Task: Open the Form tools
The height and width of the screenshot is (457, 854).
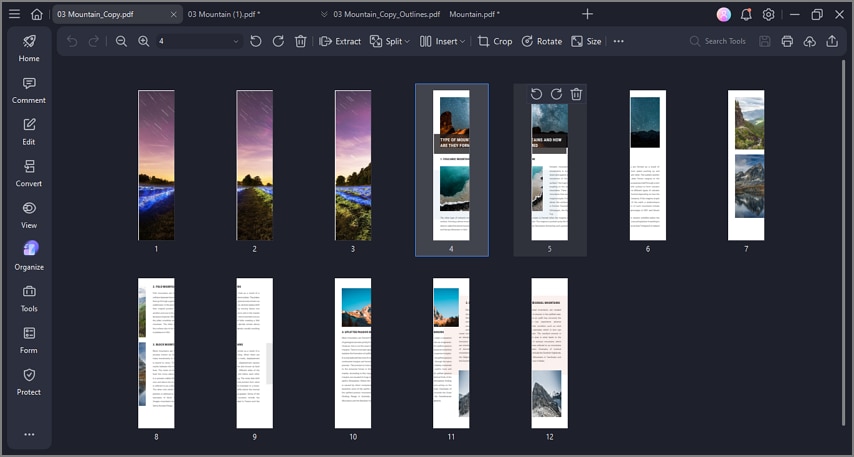Action: click(x=29, y=340)
